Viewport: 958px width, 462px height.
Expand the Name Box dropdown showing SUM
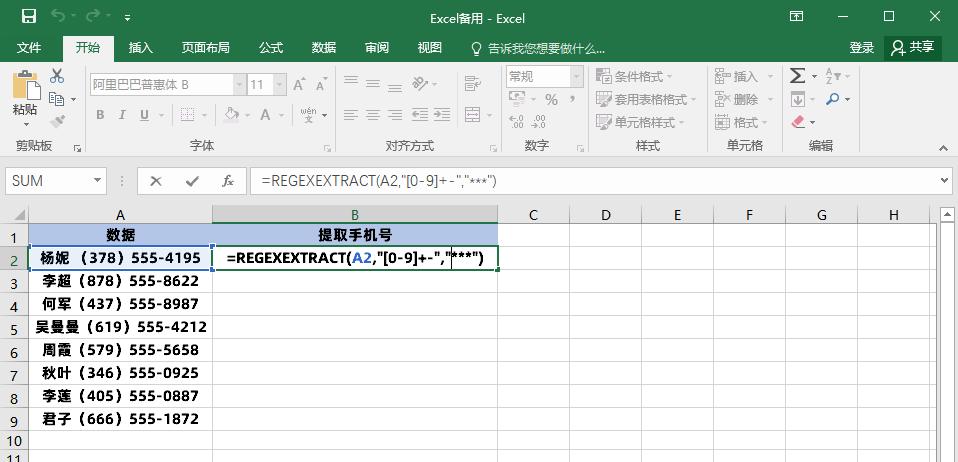pos(97,181)
